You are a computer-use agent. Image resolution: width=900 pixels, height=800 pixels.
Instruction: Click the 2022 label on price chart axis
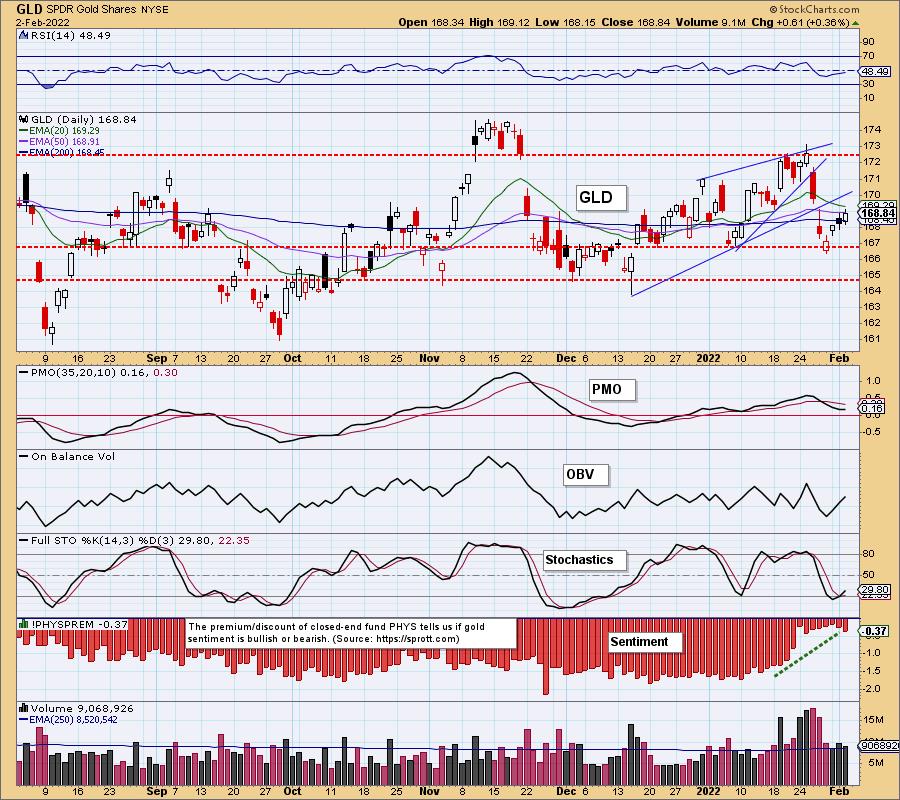pos(708,358)
